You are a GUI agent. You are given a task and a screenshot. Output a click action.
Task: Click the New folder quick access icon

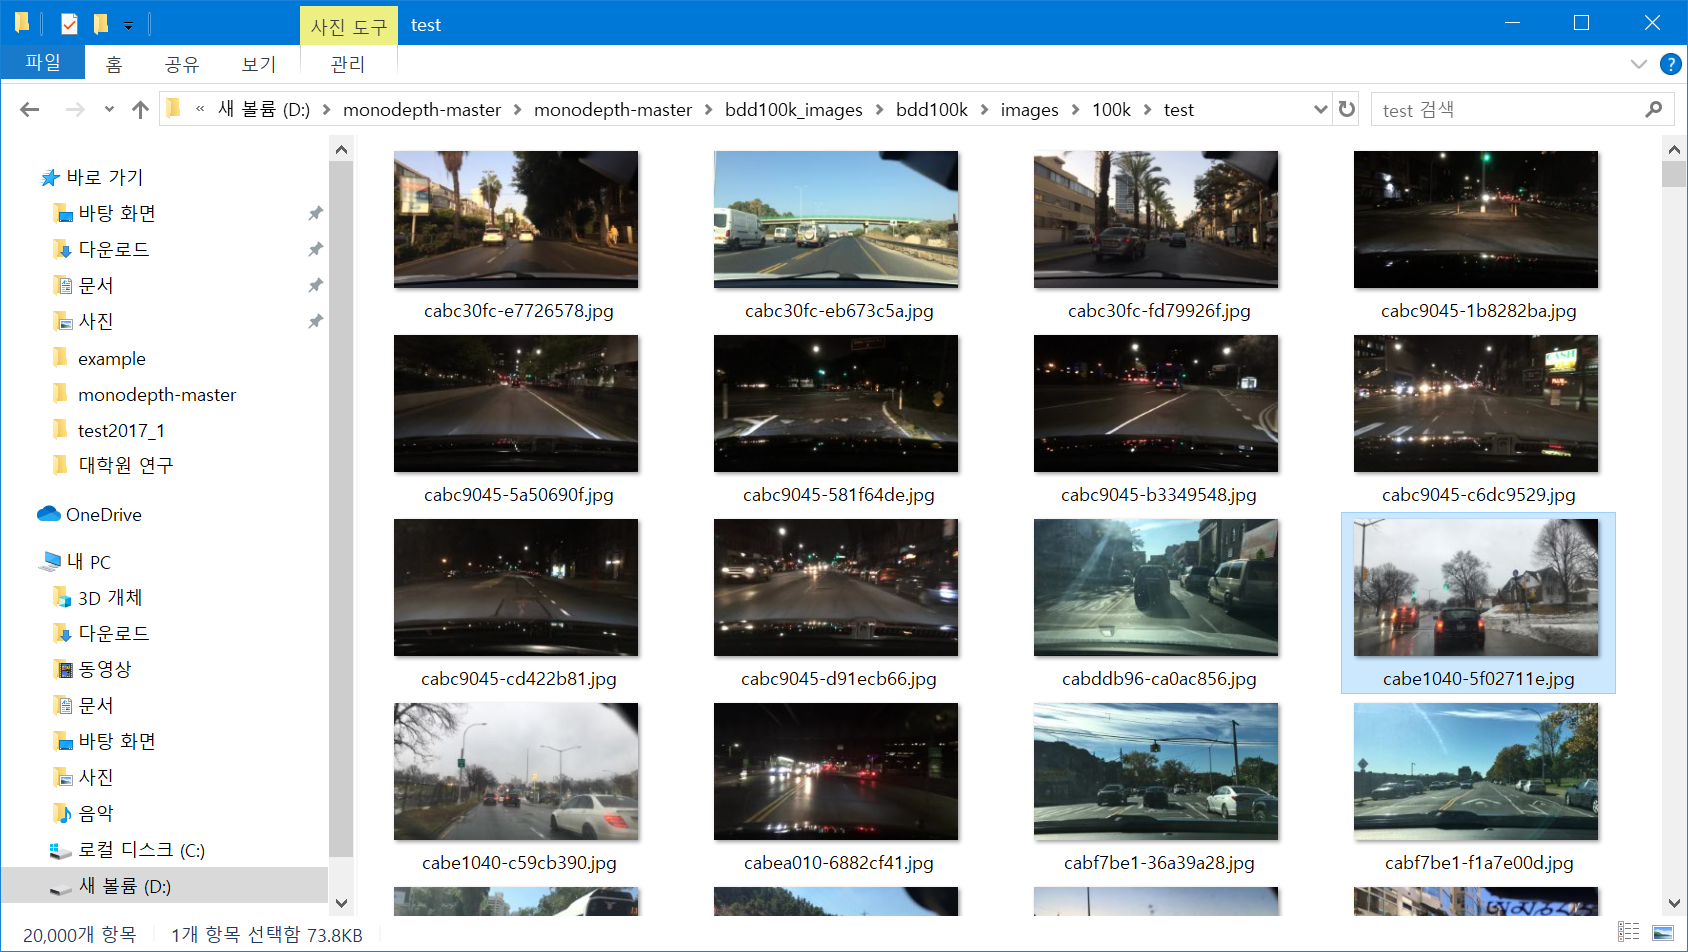click(x=100, y=23)
